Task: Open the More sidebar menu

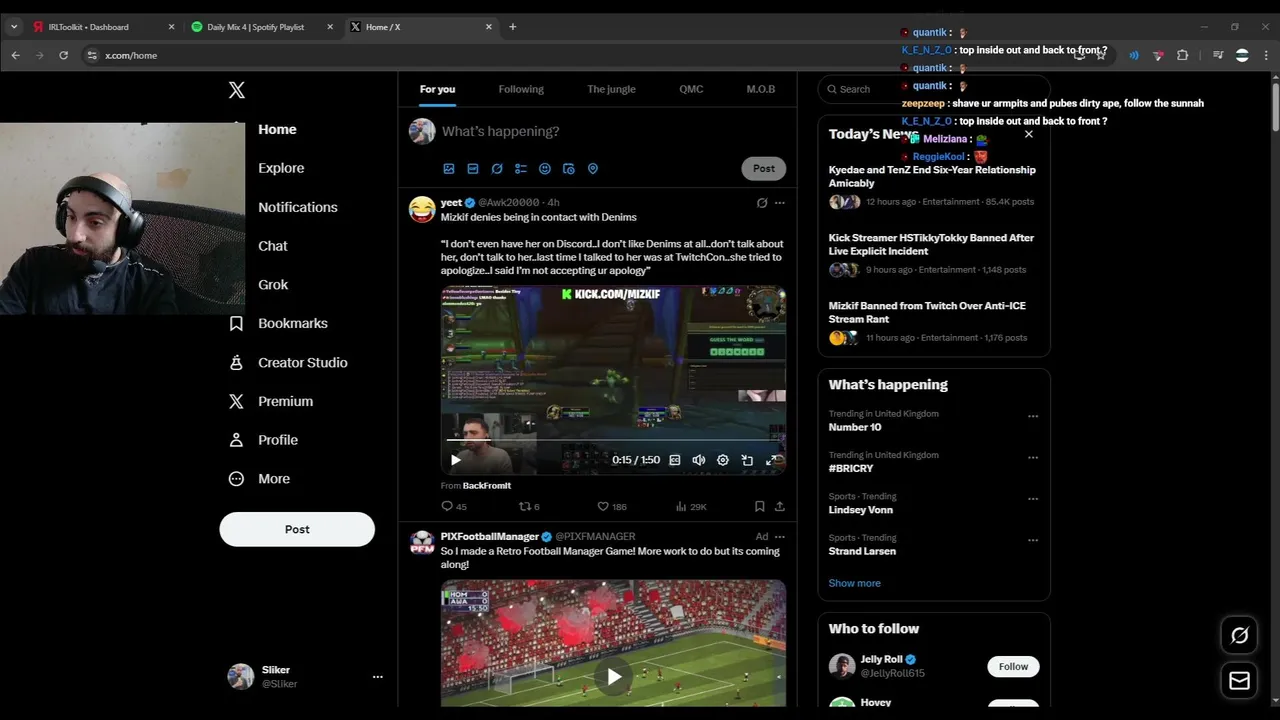Action: tap(260, 479)
